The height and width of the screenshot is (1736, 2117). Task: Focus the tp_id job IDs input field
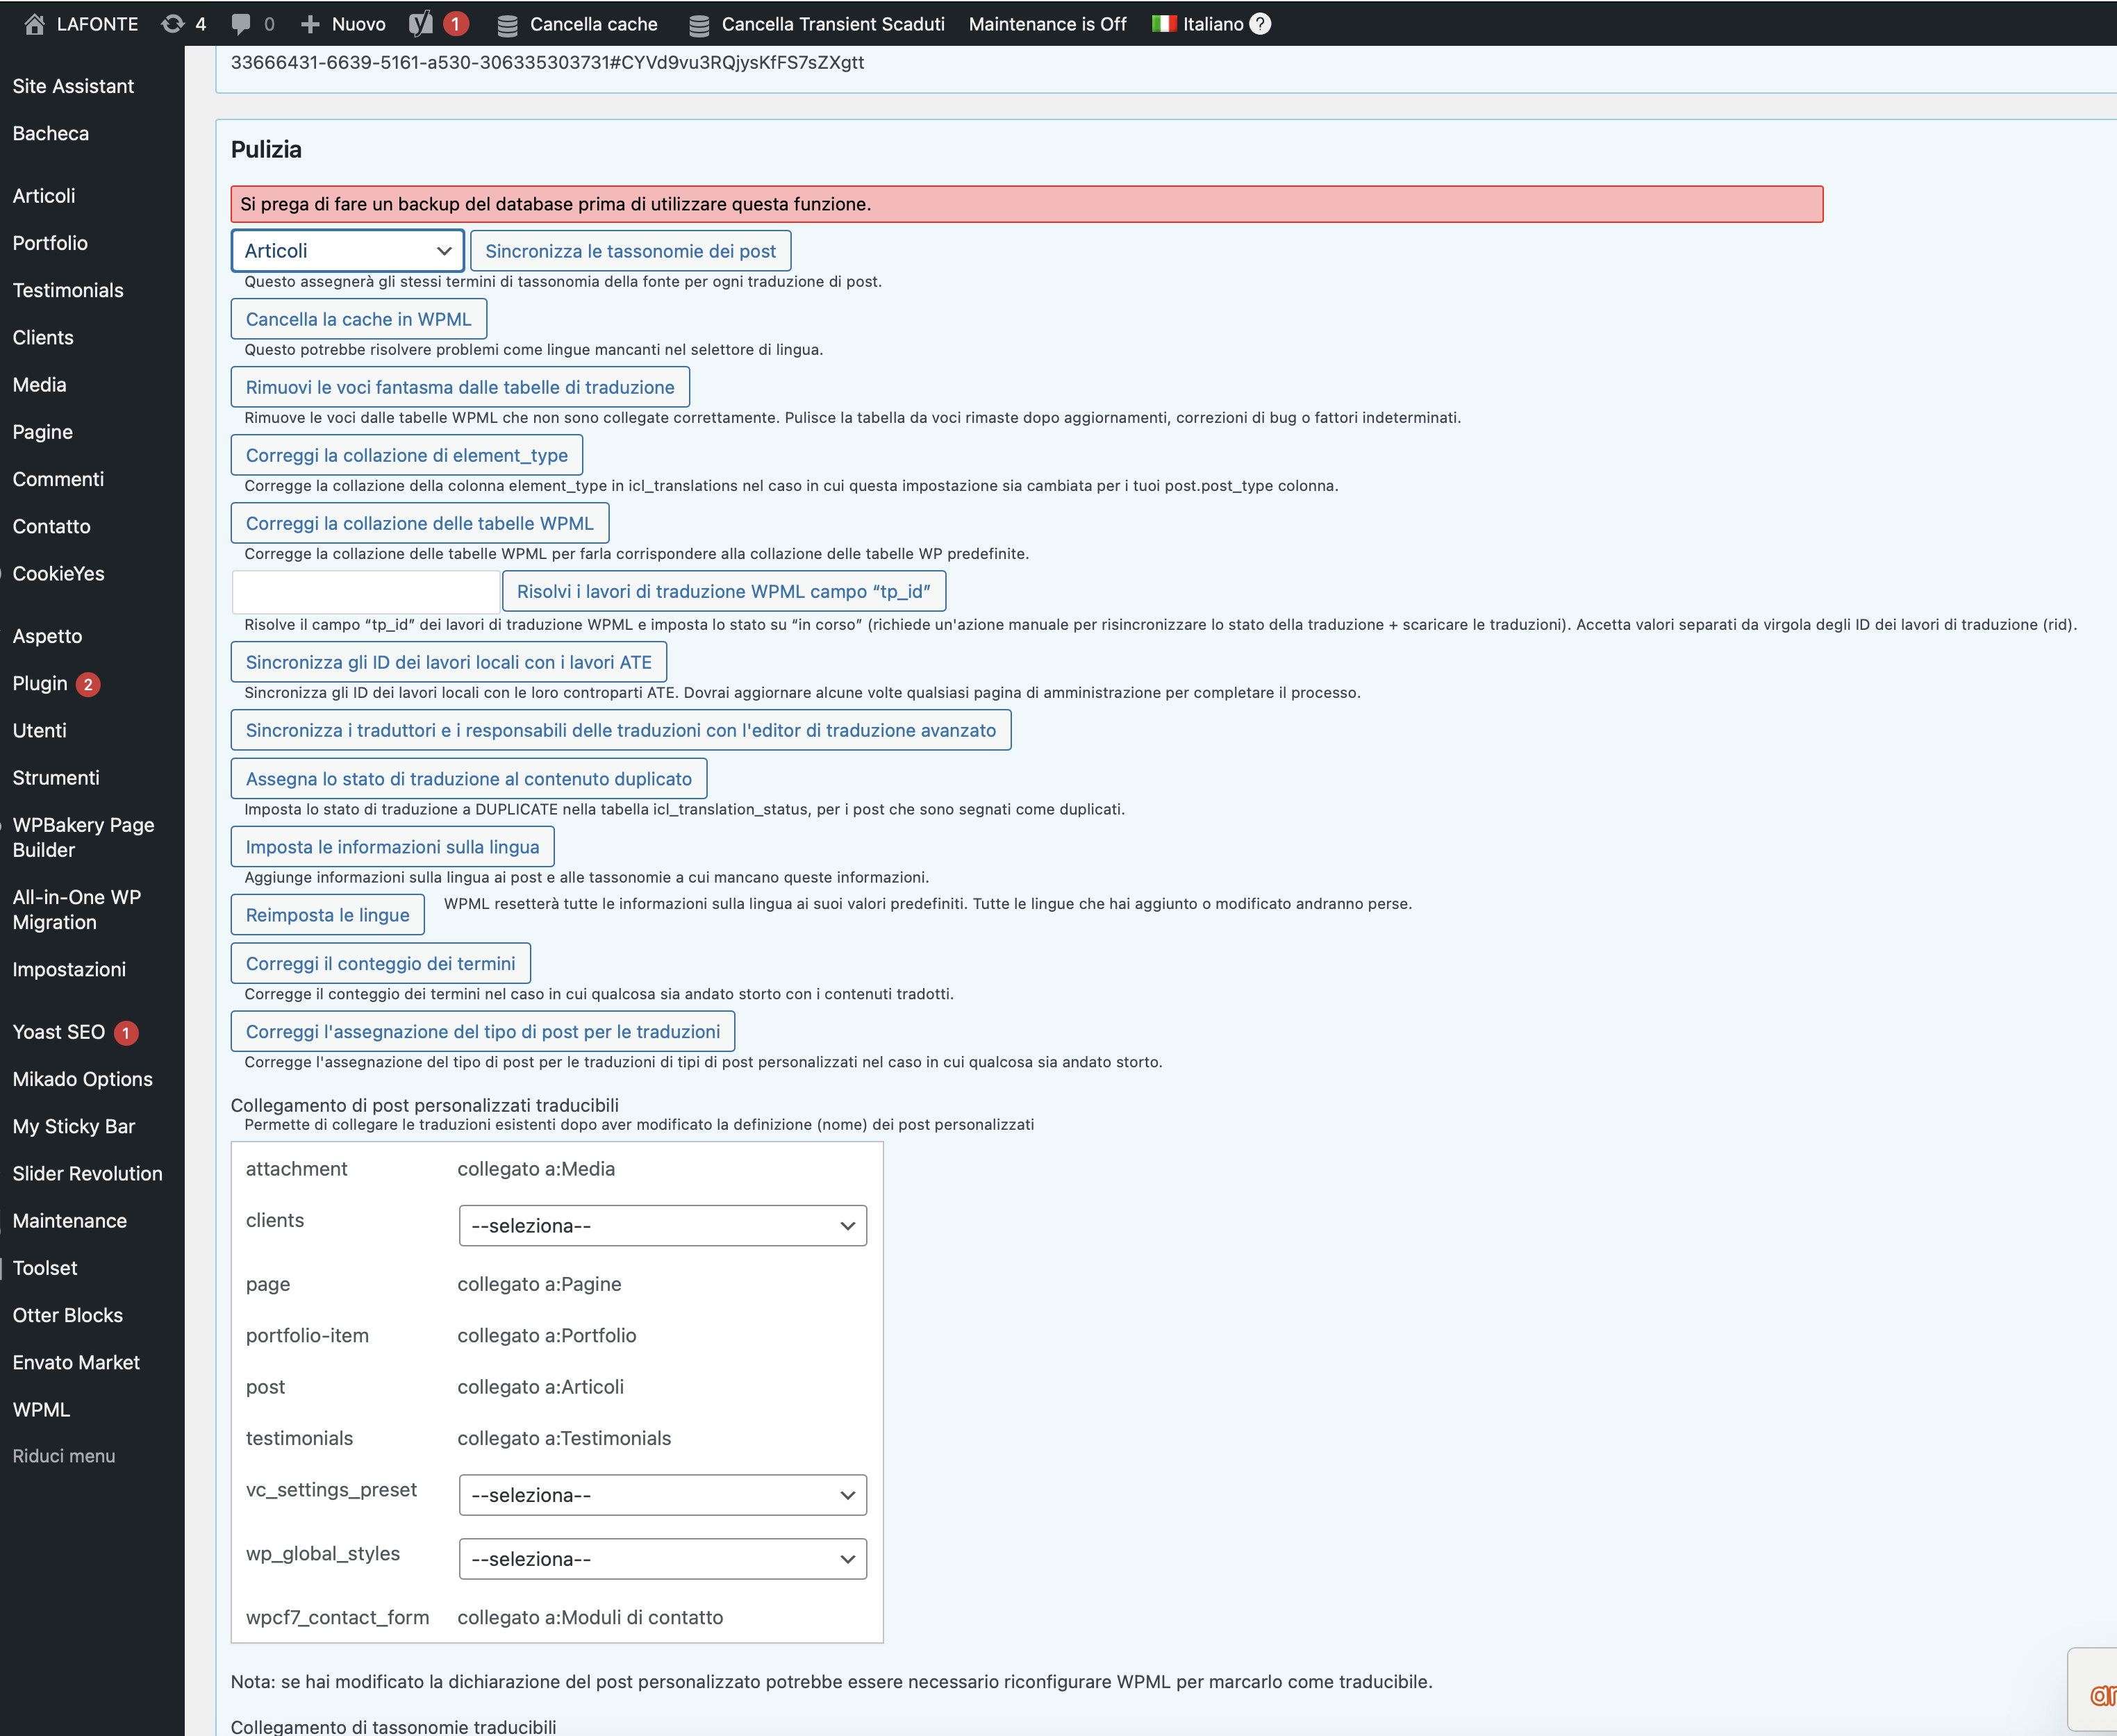[x=366, y=591]
